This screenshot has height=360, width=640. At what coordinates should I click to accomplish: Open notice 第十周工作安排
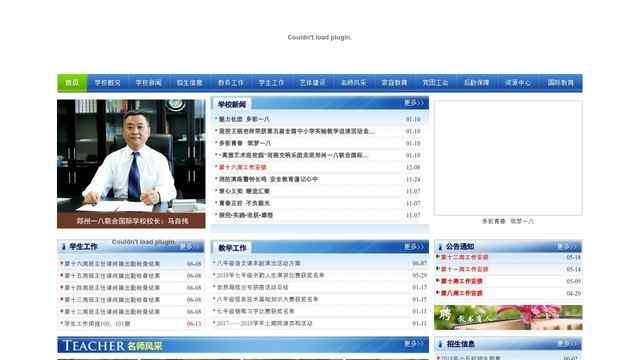coord(462,281)
